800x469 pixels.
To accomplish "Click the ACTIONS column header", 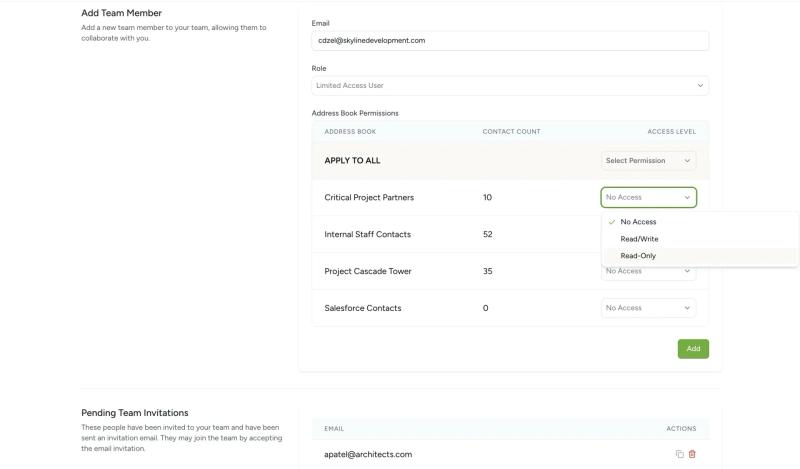I will (x=681, y=429).
